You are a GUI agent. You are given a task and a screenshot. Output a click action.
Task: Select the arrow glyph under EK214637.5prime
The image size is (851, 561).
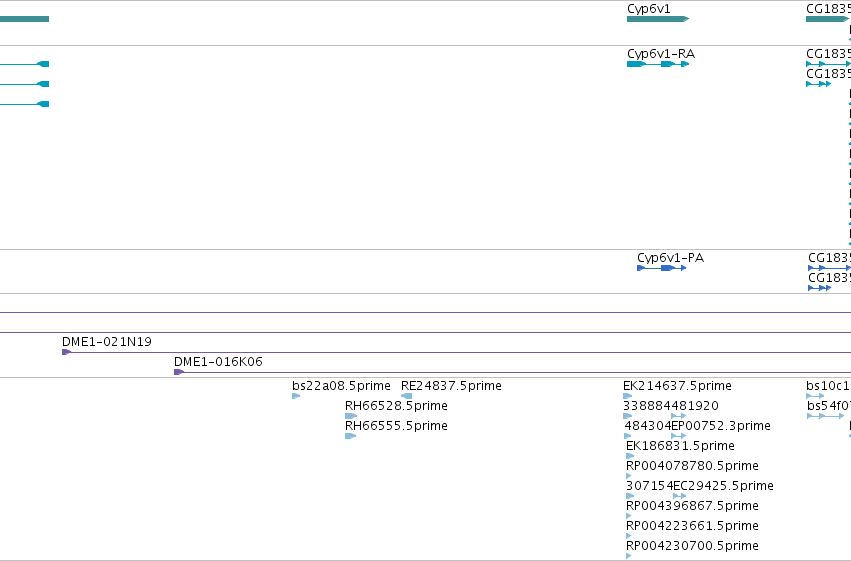point(627,396)
